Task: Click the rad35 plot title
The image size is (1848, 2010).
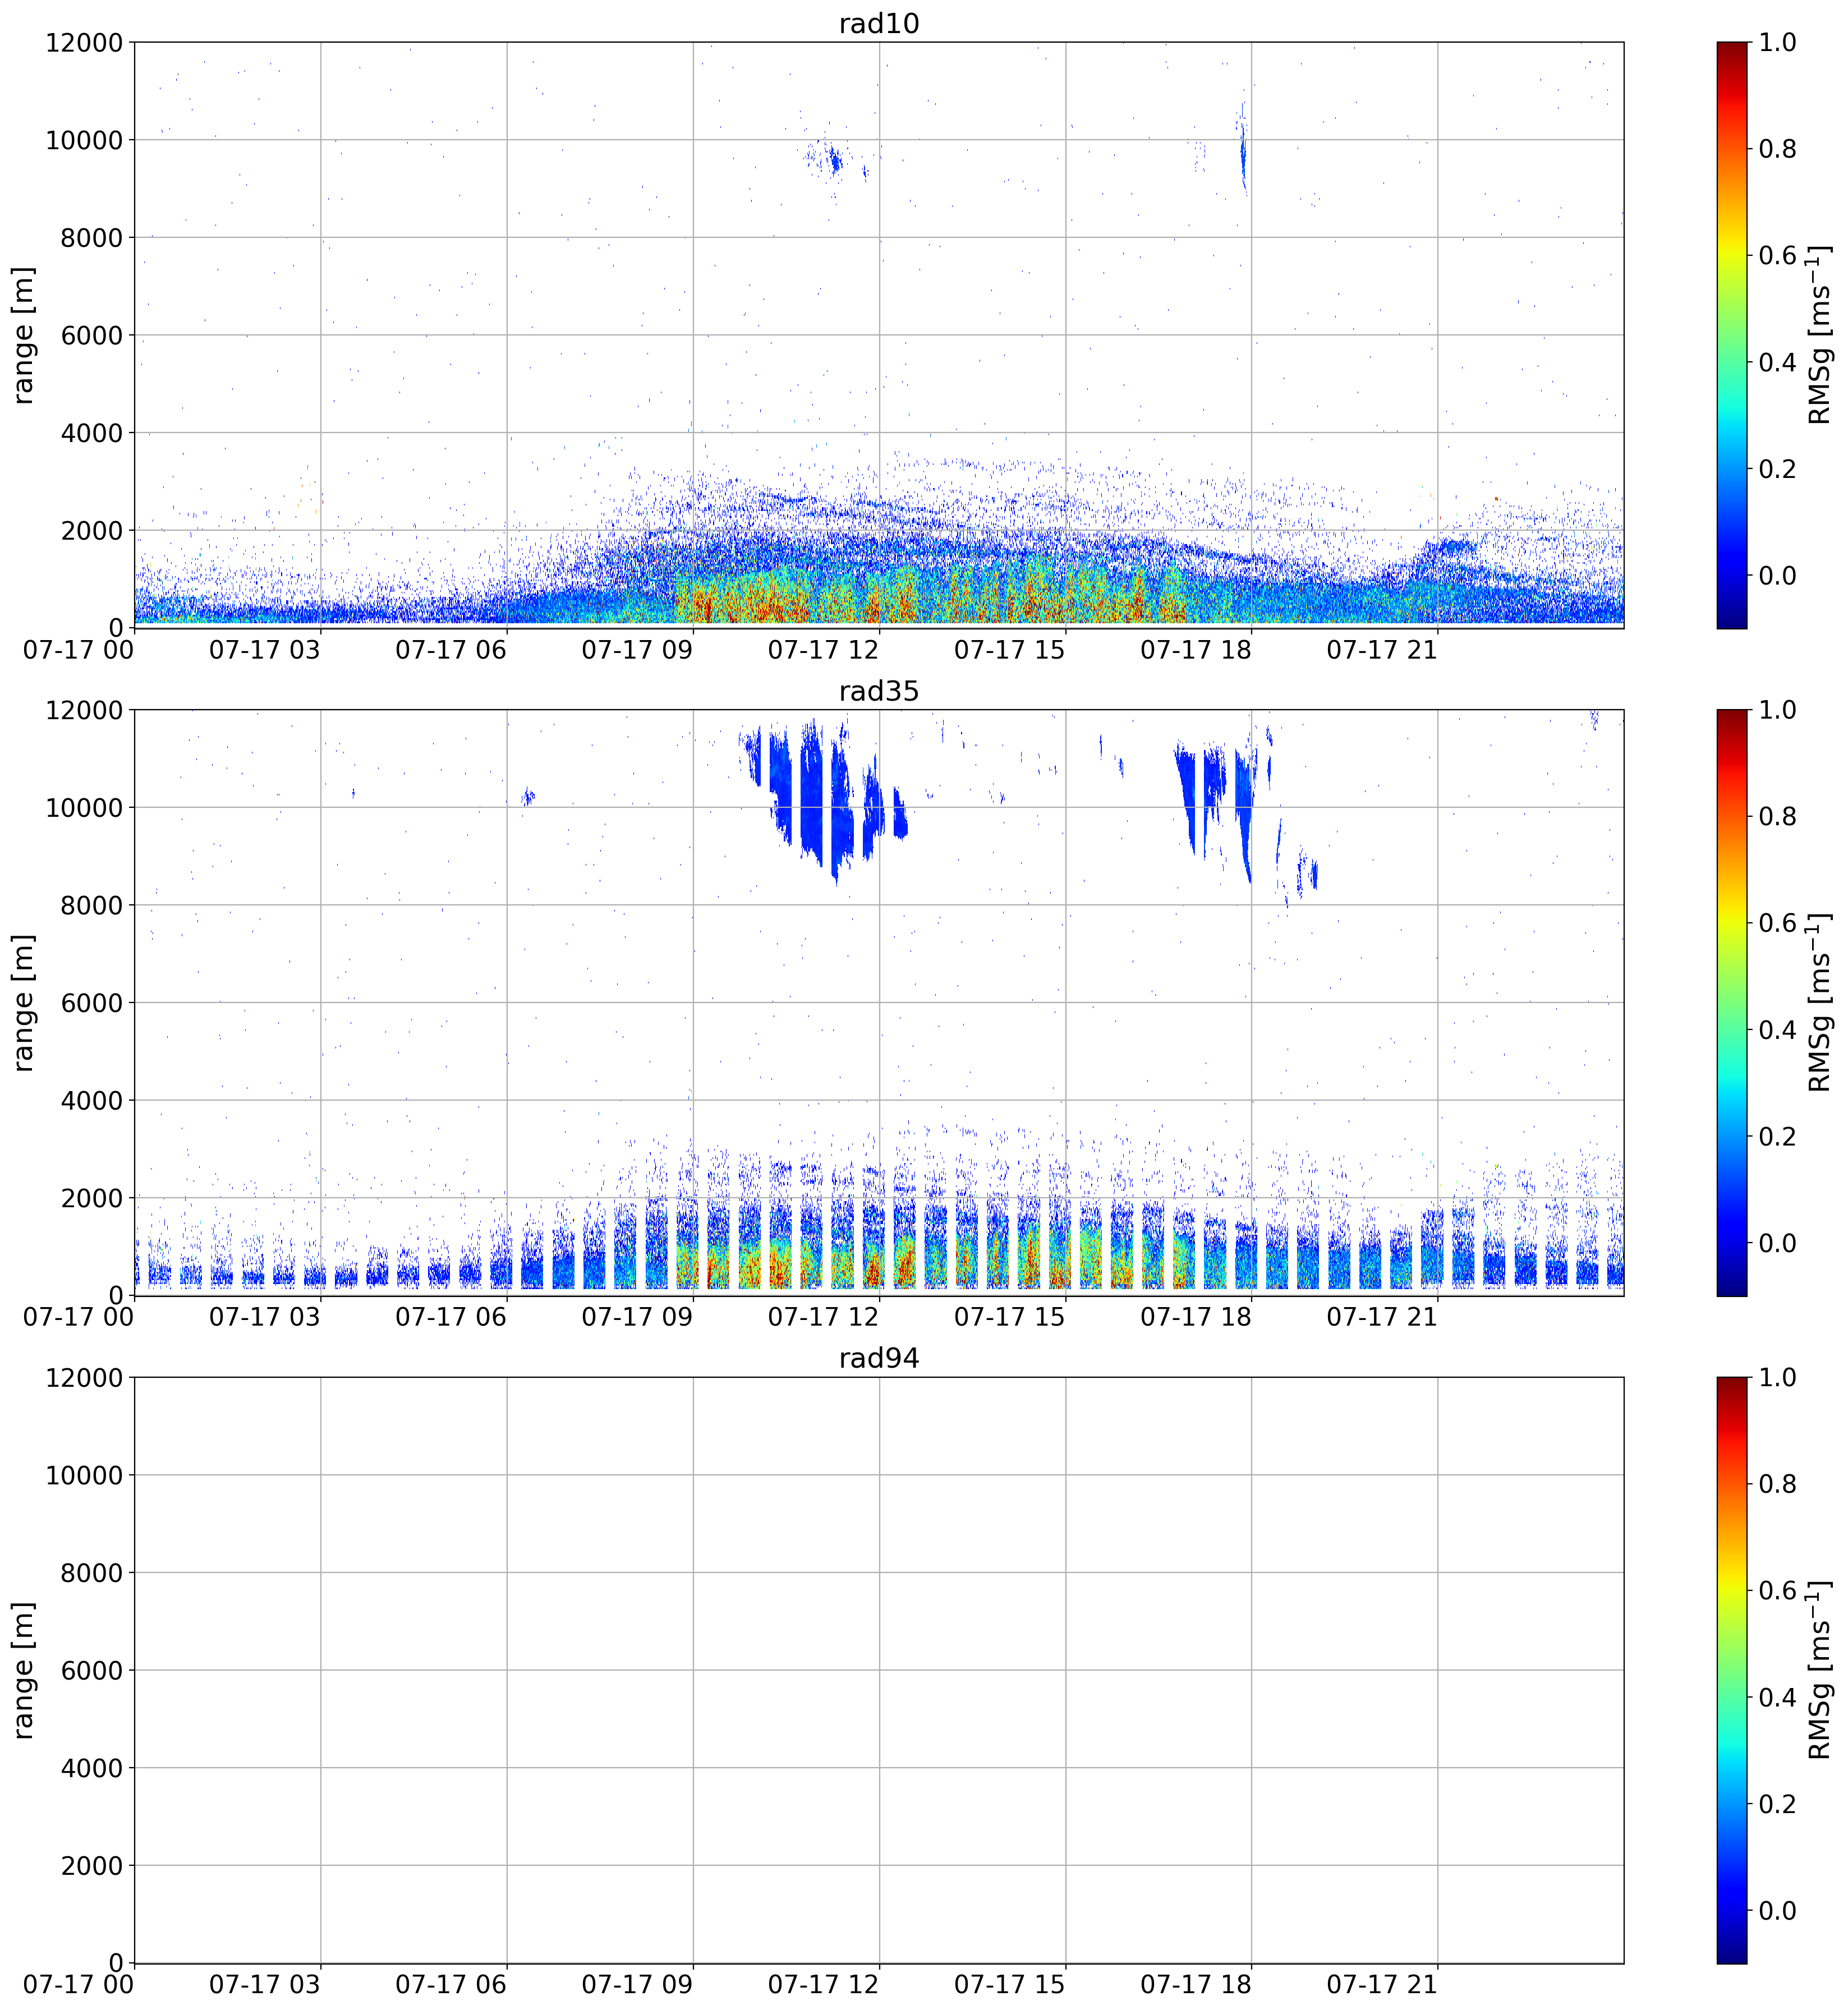Action: tap(878, 691)
